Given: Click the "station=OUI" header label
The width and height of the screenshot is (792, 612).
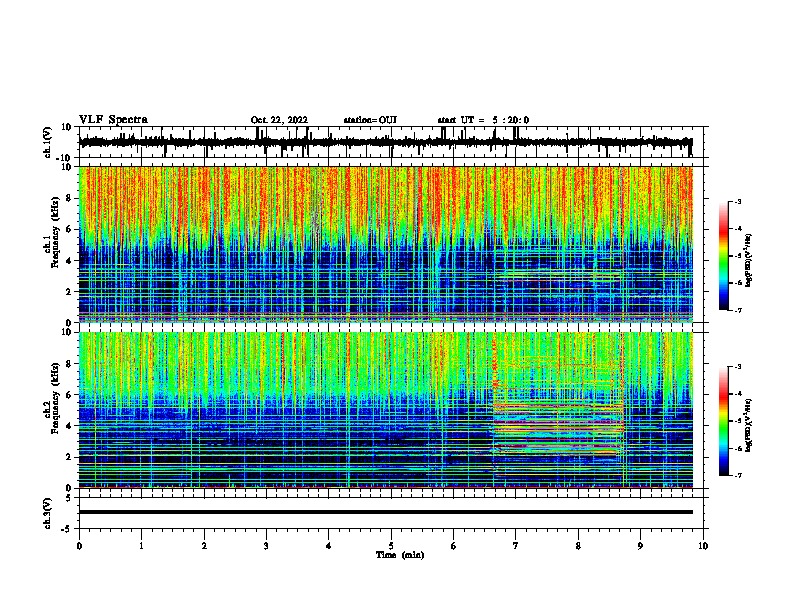Looking at the screenshot, I should coord(370,120).
